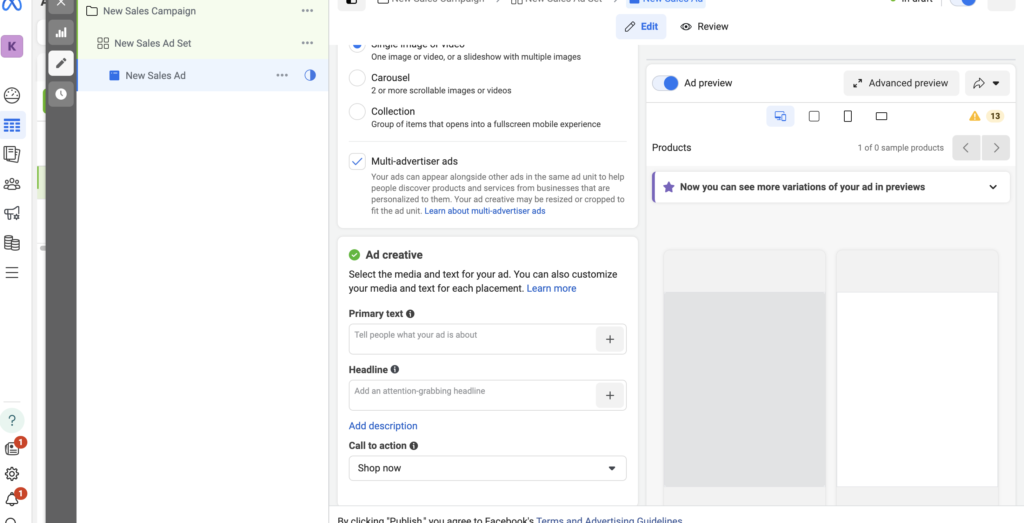Open the Call to action Shop now dropdown
Screen dimensions: 1024x523
click(487, 468)
